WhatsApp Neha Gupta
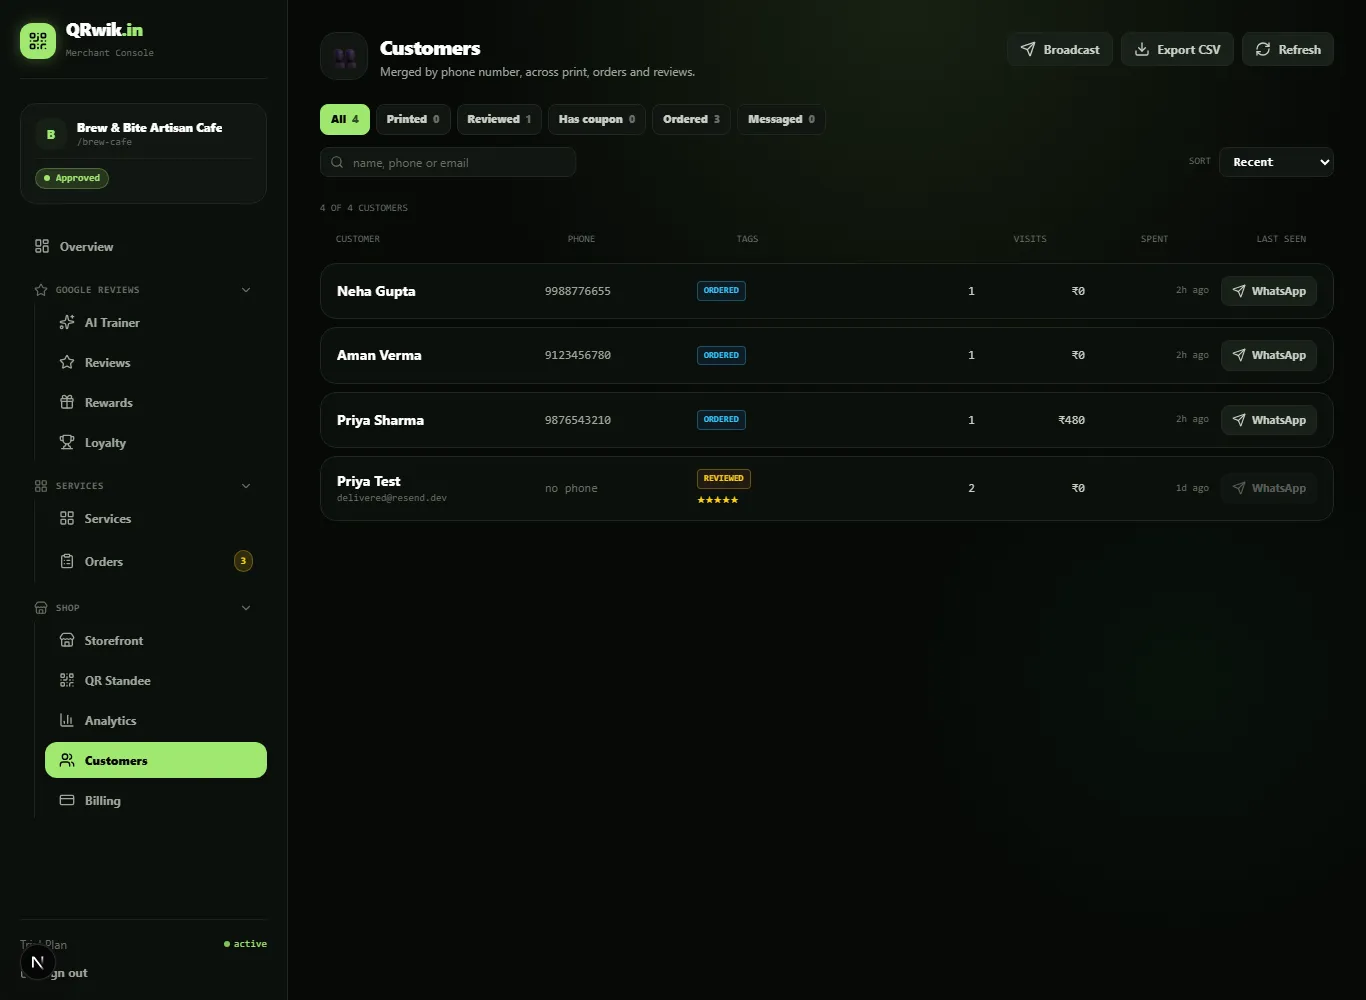This screenshot has height=1000, width=1366. pos(1269,291)
